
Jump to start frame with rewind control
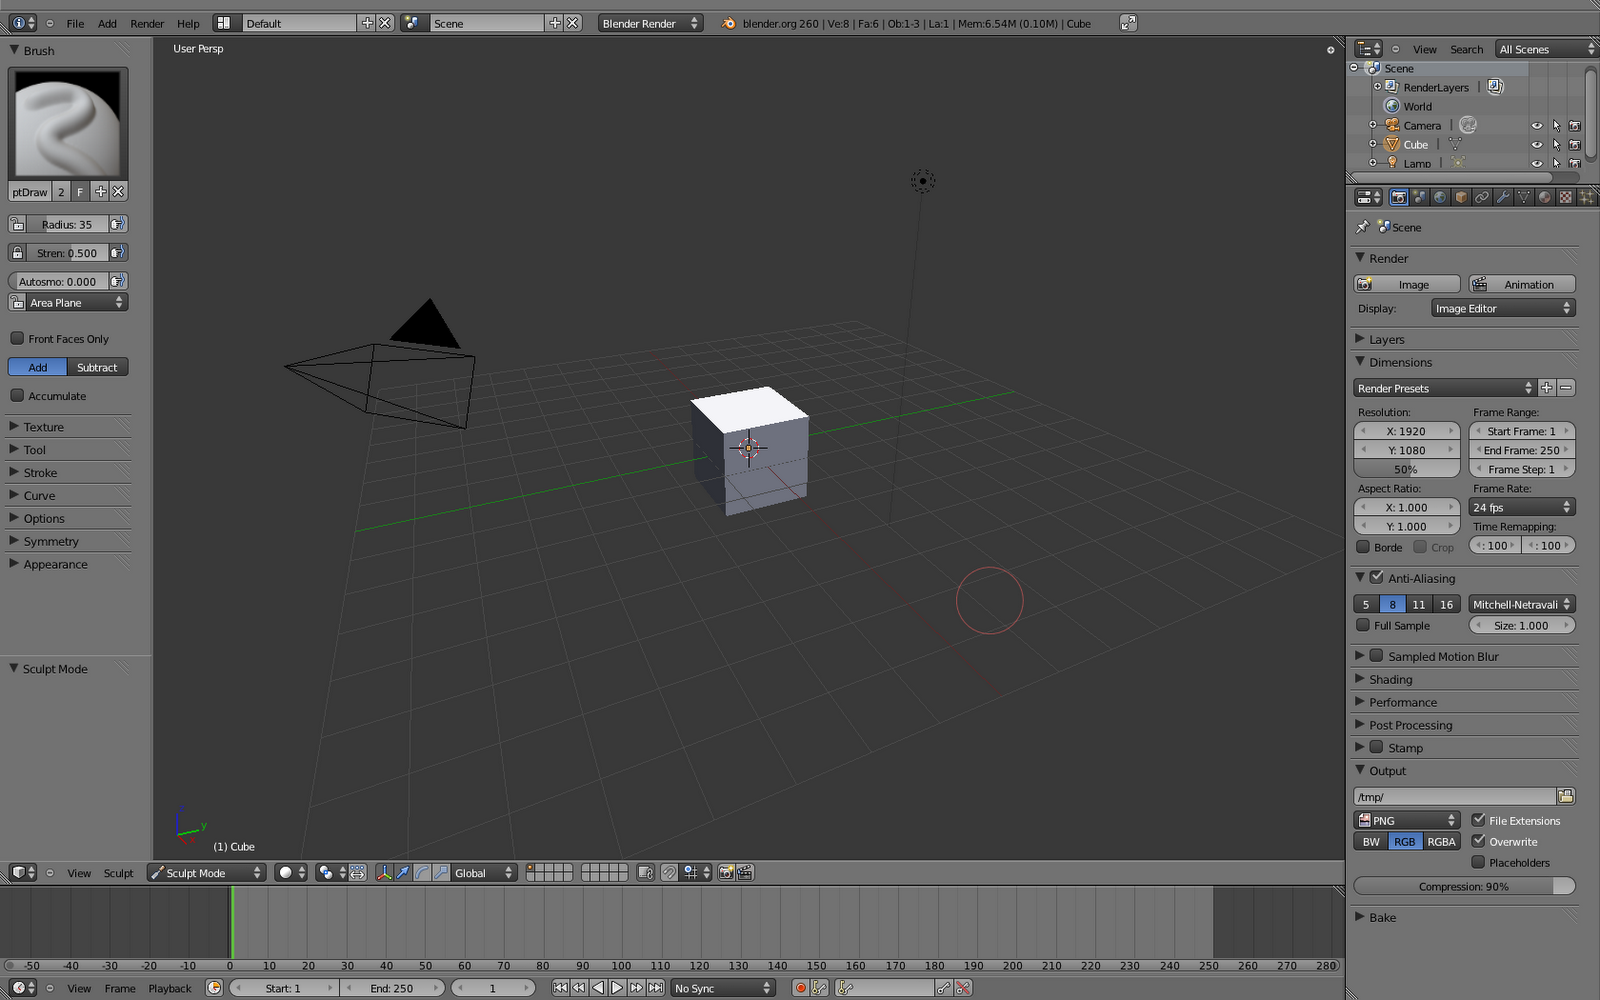pos(559,988)
